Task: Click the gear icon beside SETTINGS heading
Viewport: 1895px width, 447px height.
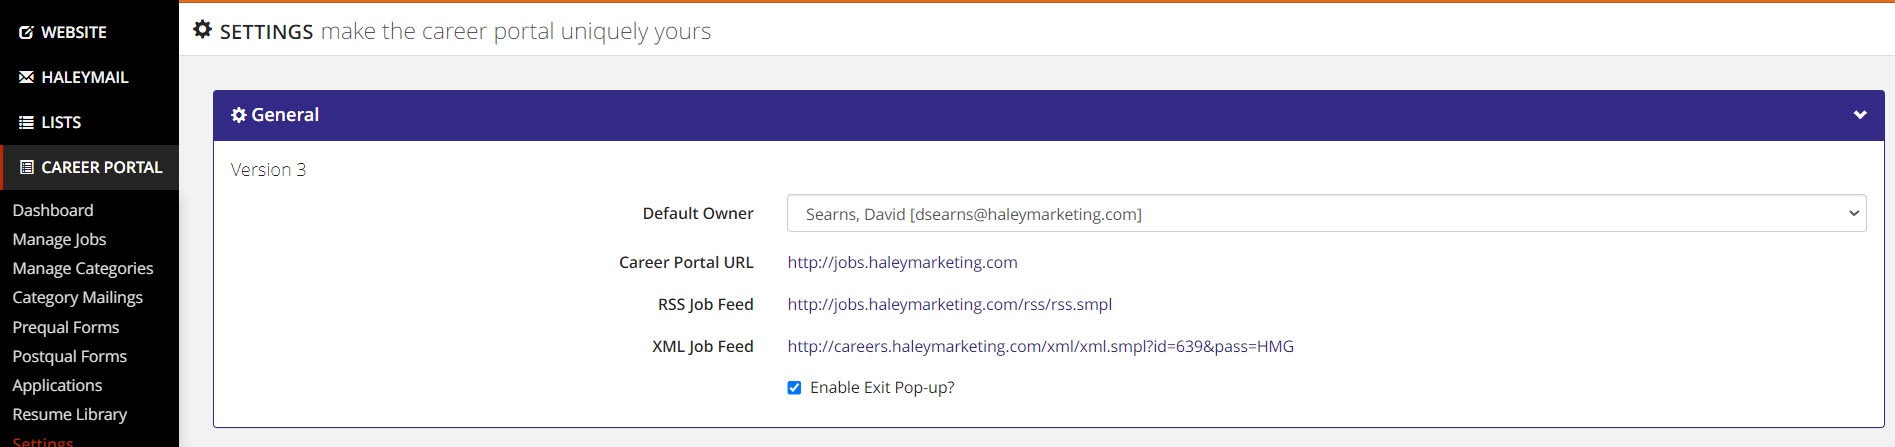Action: click(x=203, y=30)
